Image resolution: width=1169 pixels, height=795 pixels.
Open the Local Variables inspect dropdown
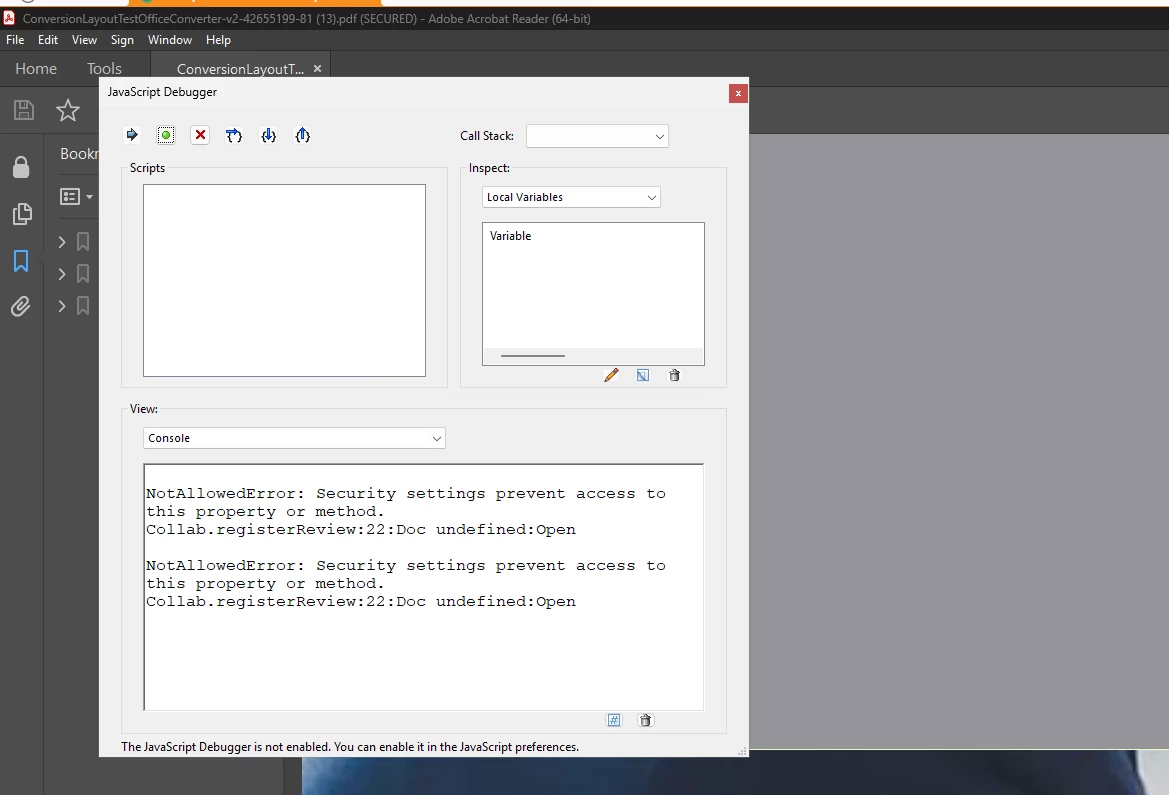pos(571,197)
